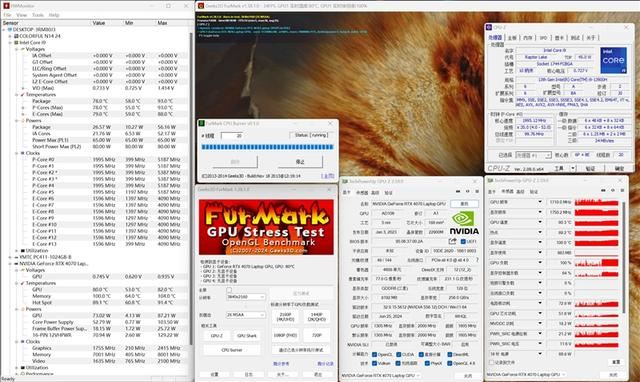Switch to the second tab in CPU-Z
This screenshot has width=640, height=382.
click(x=512, y=38)
